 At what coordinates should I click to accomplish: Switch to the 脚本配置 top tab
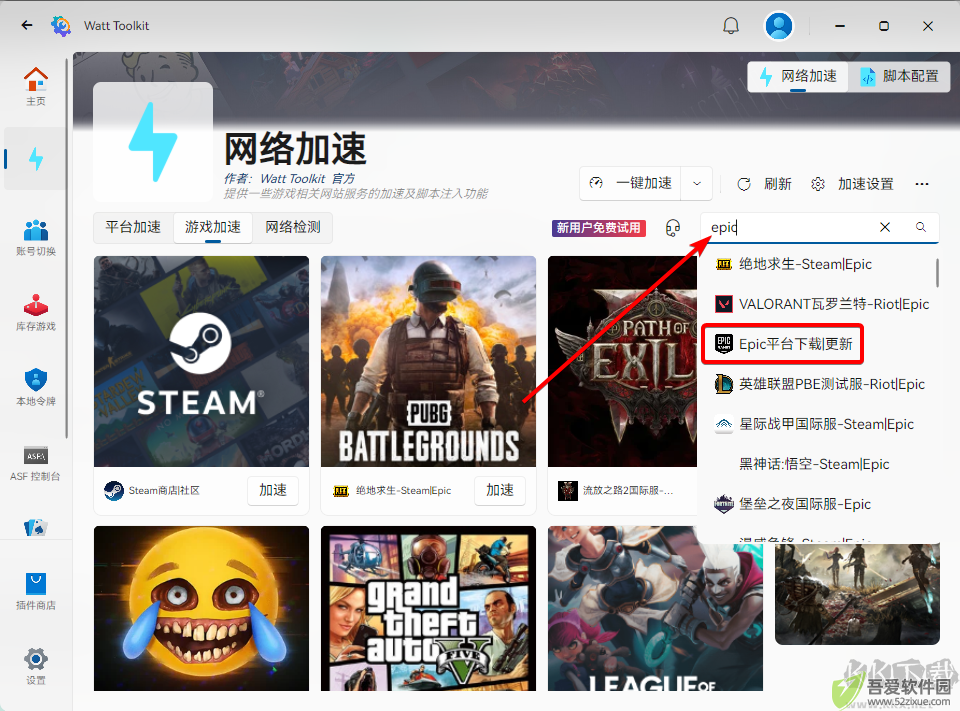click(x=899, y=77)
